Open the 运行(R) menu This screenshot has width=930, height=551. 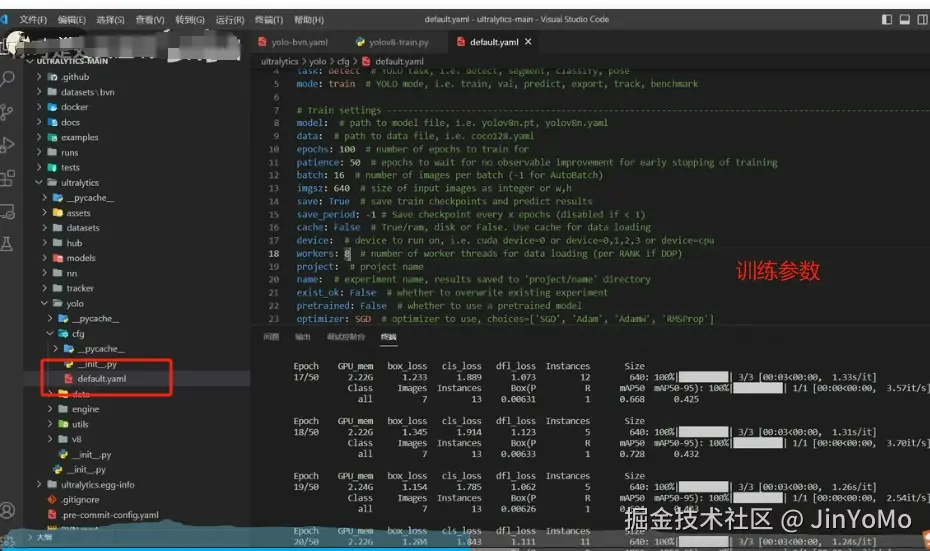230,20
